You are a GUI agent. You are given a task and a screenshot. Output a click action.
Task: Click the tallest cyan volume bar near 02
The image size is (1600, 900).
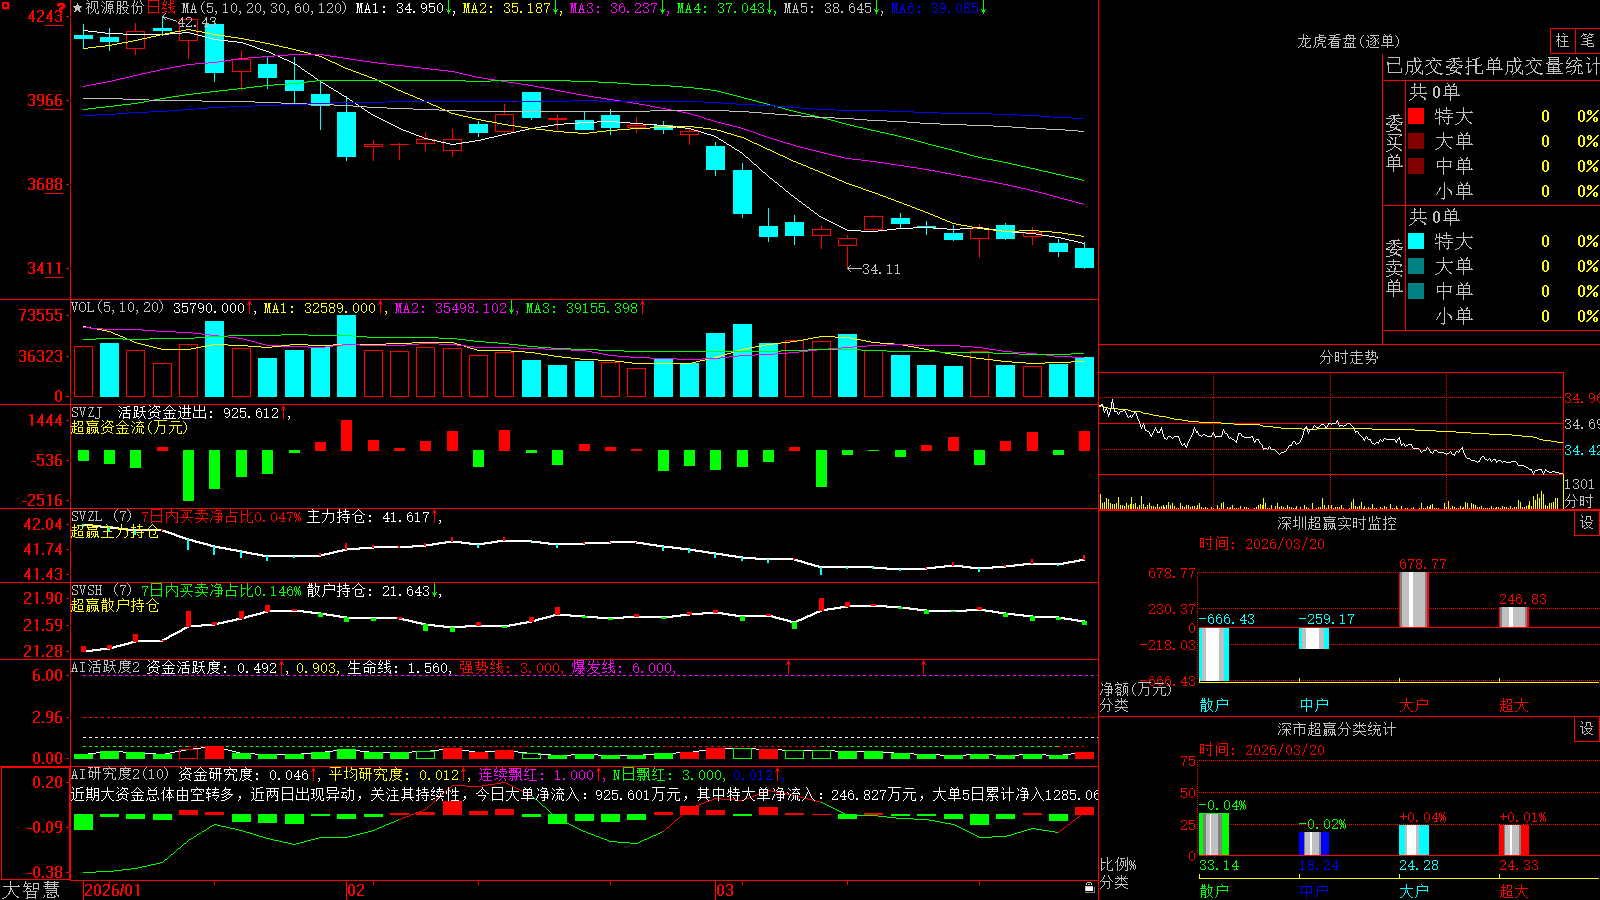347,356
